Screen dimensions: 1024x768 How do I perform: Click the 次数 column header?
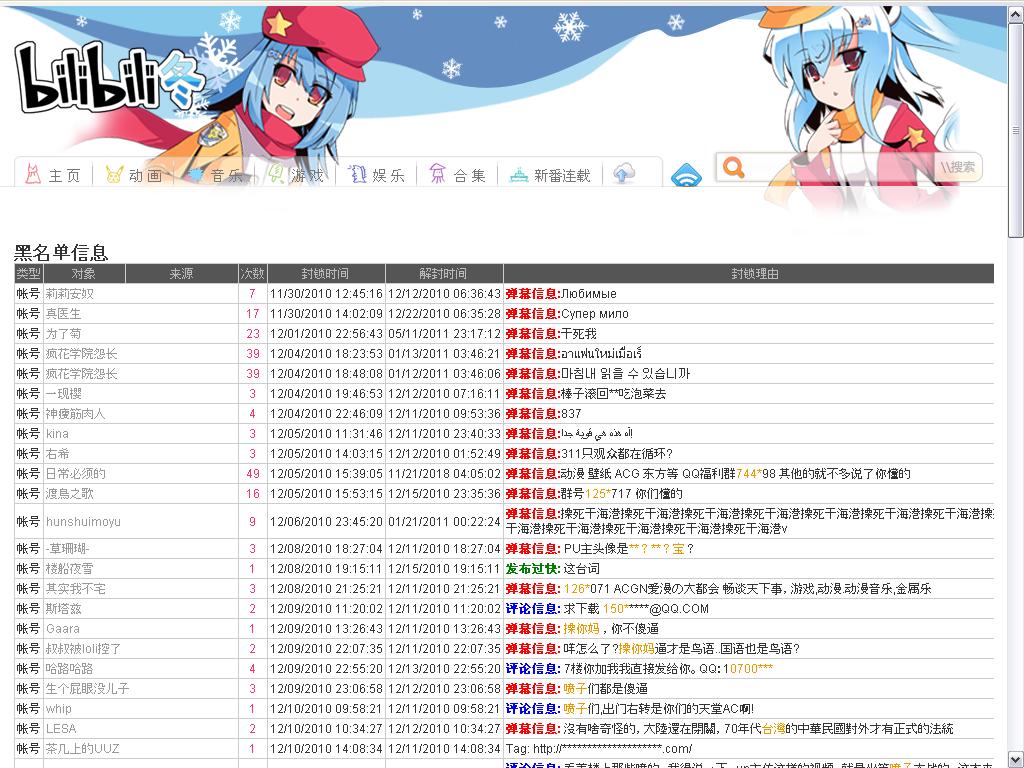pos(252,274)
